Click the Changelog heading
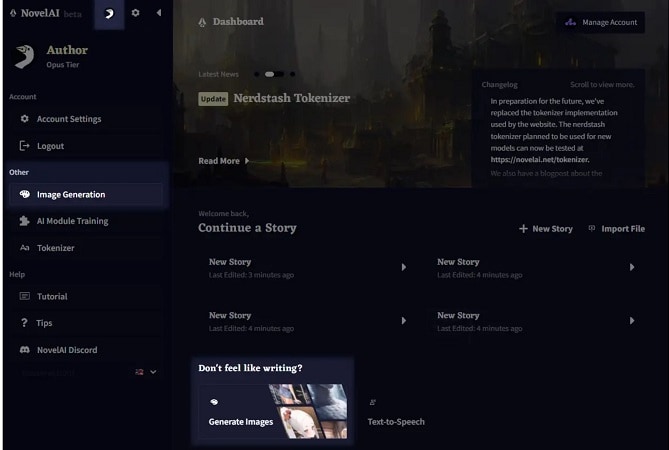The height and width of the screenshot is (450, 669). click(x=500, y=84)
